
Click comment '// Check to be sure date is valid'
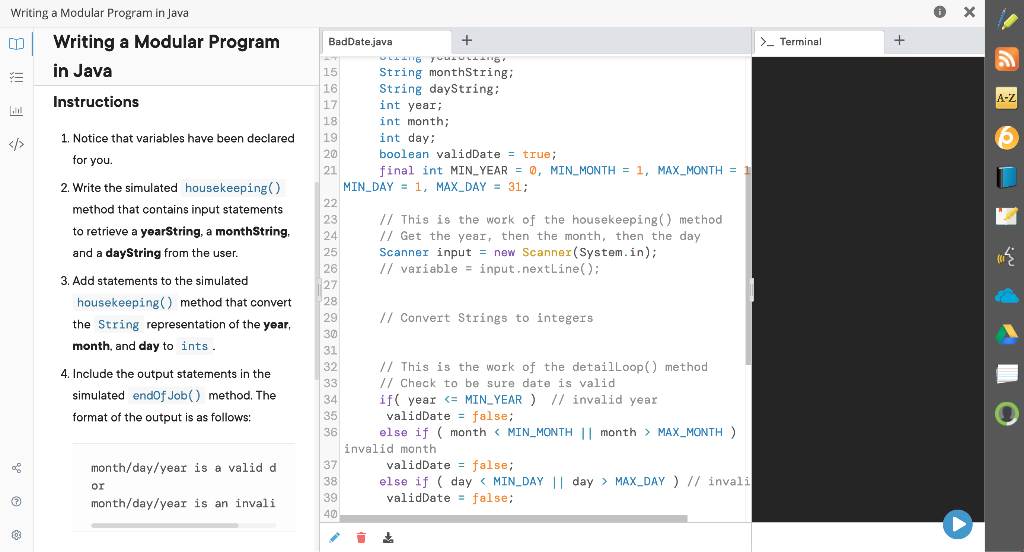497,383
